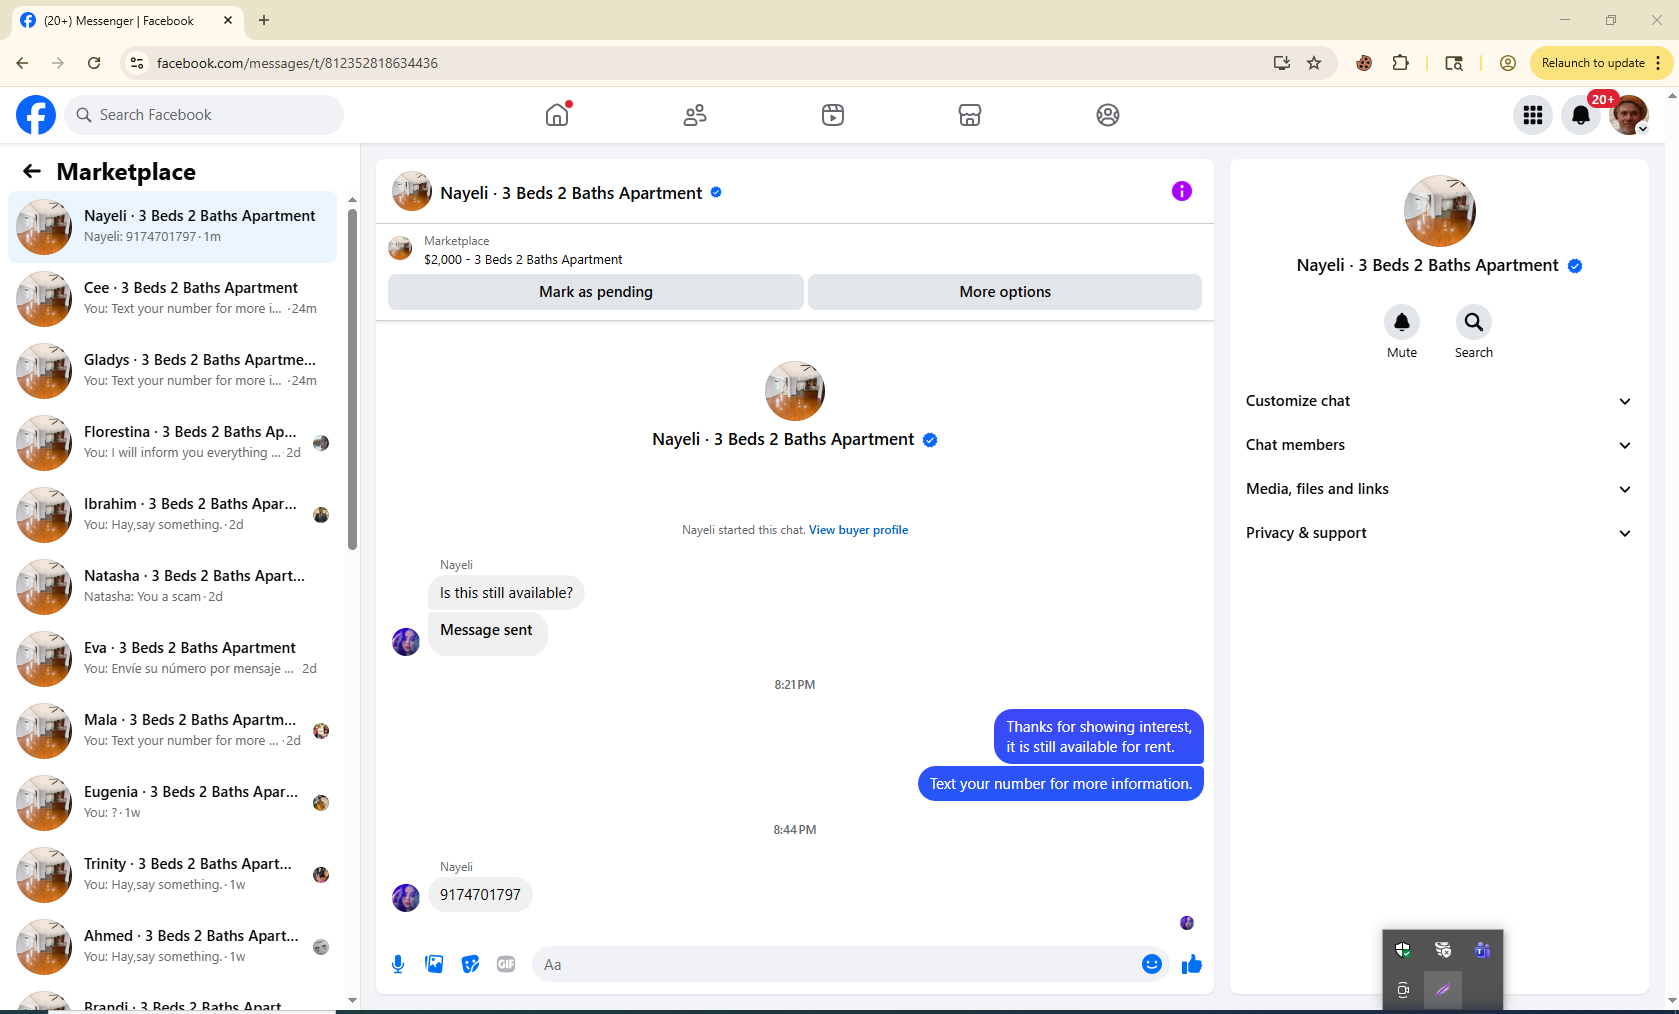Click Nayeli's large profile thumbnail in side panel
Viewport: 1679px width, 1014px height.
coord(1439,211)
